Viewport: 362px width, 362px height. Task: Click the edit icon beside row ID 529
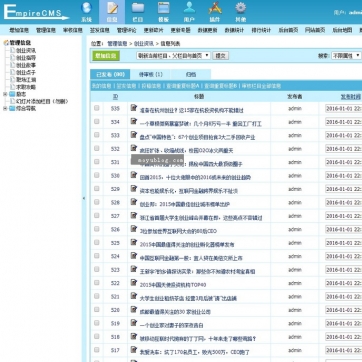coord(134,188)
